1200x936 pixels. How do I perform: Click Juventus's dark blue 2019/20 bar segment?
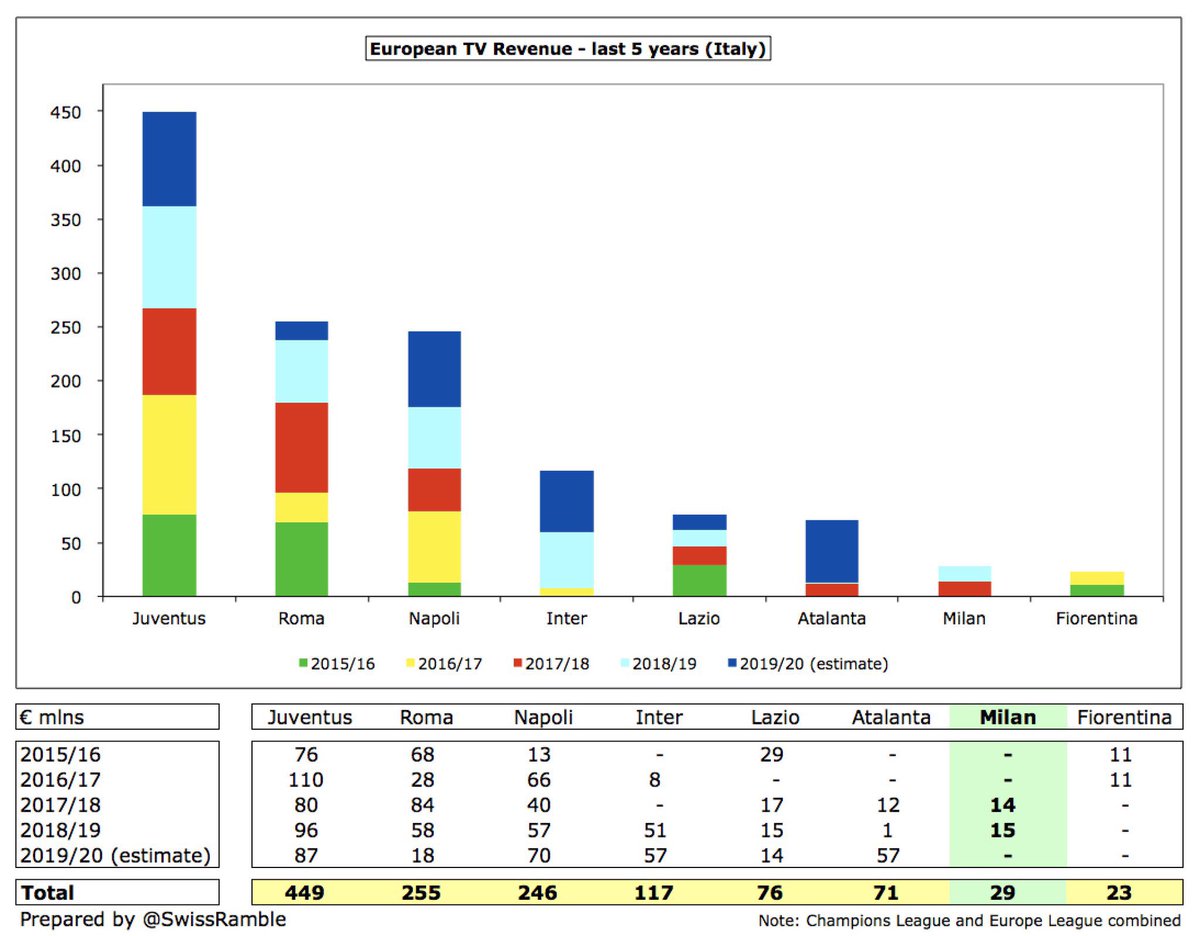pyautogui.click(x=169, y=159)
